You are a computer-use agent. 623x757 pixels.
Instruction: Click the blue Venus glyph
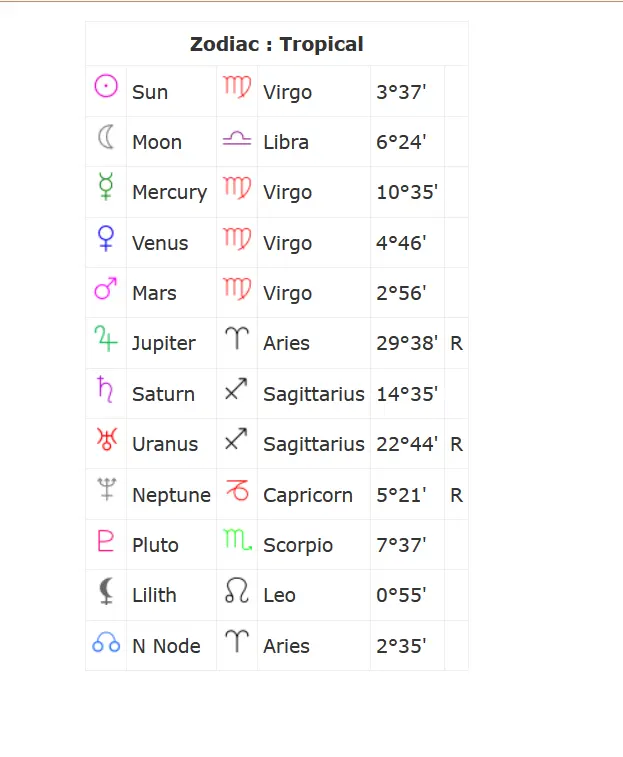[106, 238]
